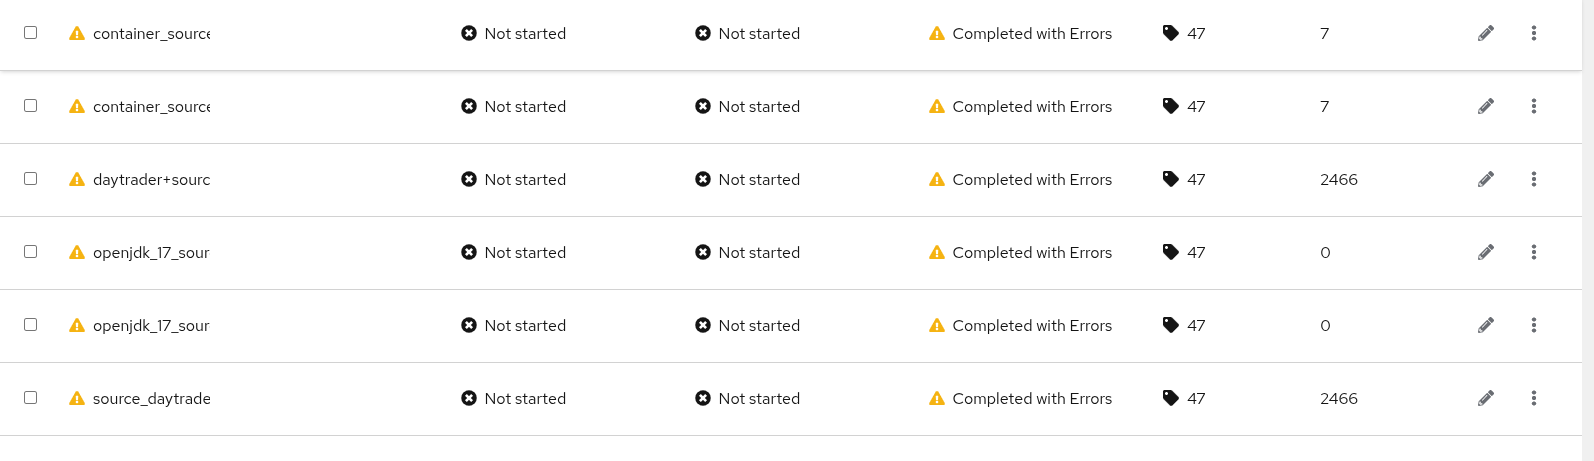
Task: Open the source_daytrade row kebab menu
Action: tap(1533, 398)
